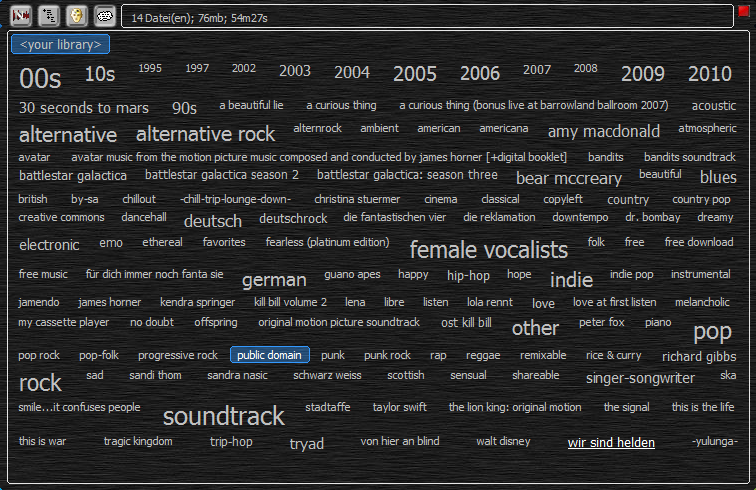Image resolution: width=756 pixels, height=490 pixels.
Task: Choose the richard gibbs tag
Action: click(699, 356)
